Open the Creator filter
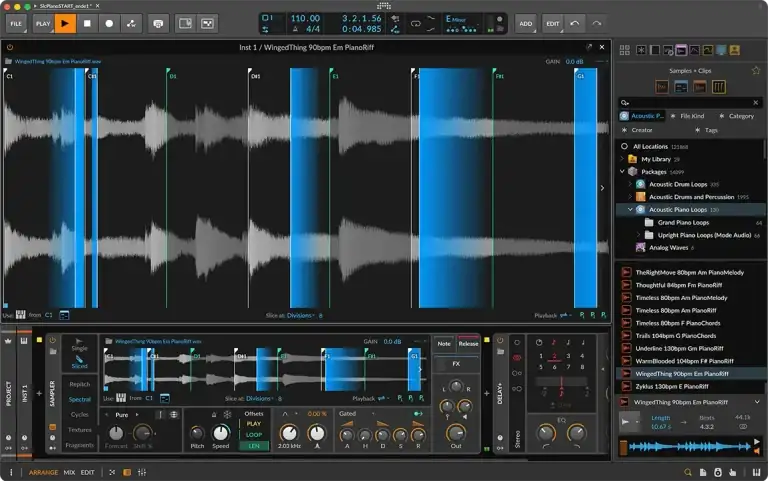The image size is (768, 481). (x=637, y=130)
